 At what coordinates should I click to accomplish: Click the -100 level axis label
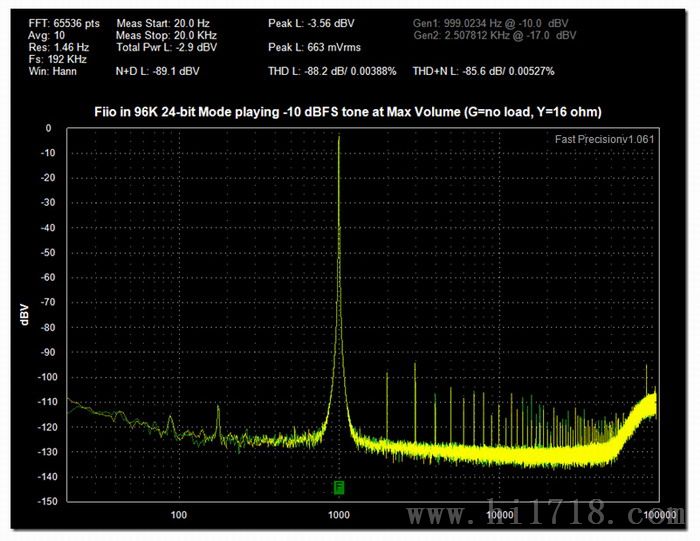(47, 377)
